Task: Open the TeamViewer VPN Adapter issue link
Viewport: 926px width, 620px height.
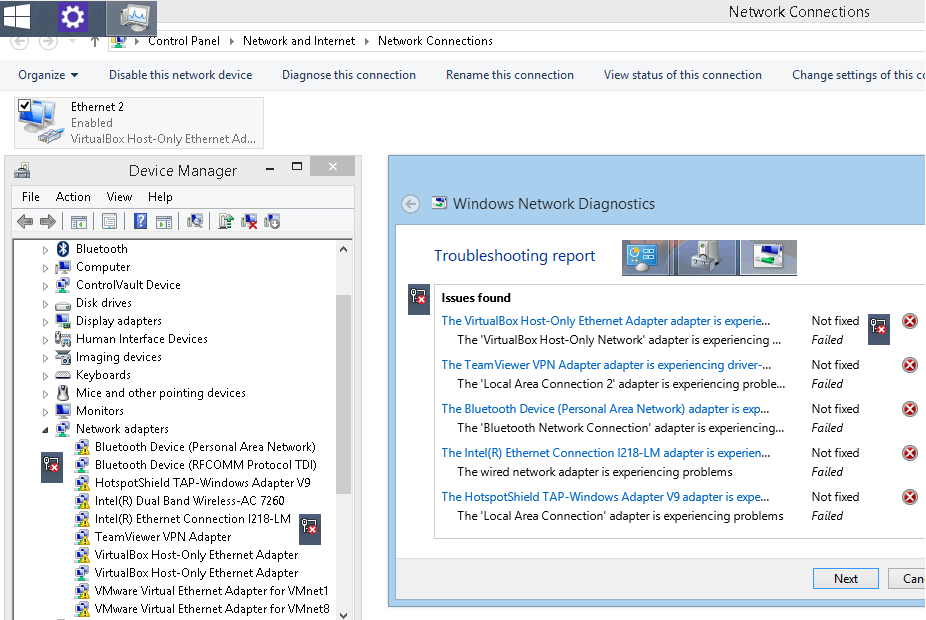Action: click(x=606, y=365)
